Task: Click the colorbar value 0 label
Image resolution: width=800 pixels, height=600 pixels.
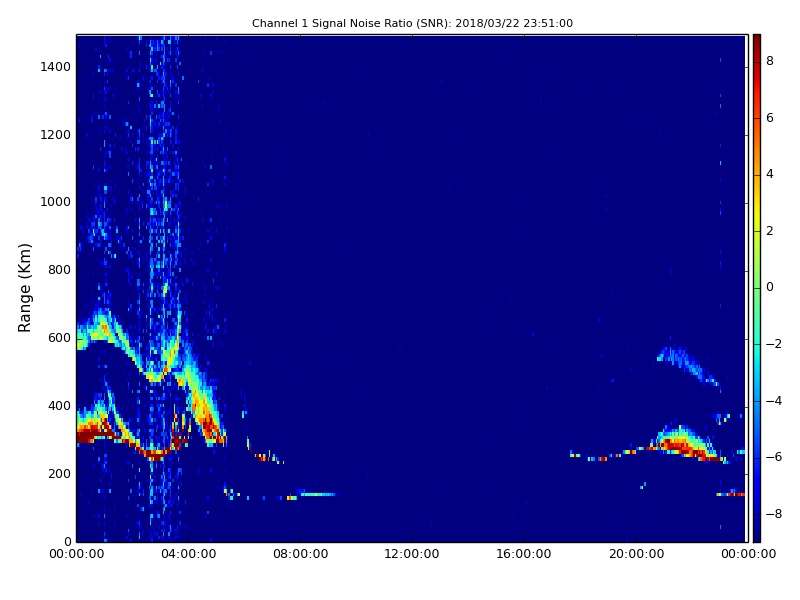Action: (770, 287)
